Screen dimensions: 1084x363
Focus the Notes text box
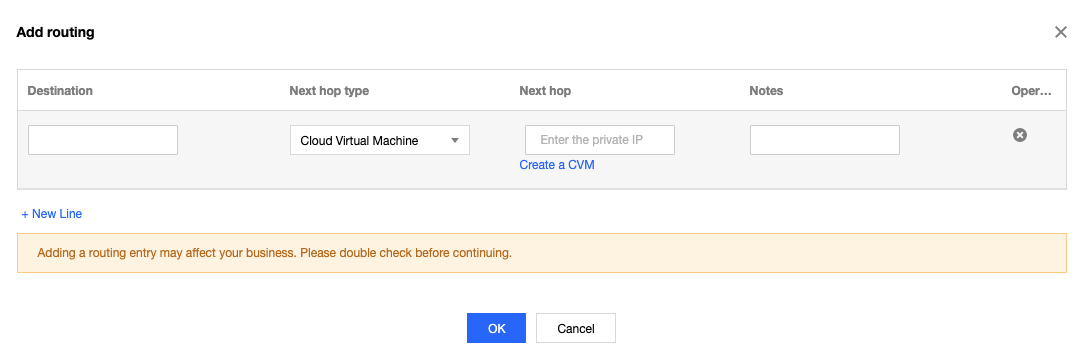[x=824, y=140]
